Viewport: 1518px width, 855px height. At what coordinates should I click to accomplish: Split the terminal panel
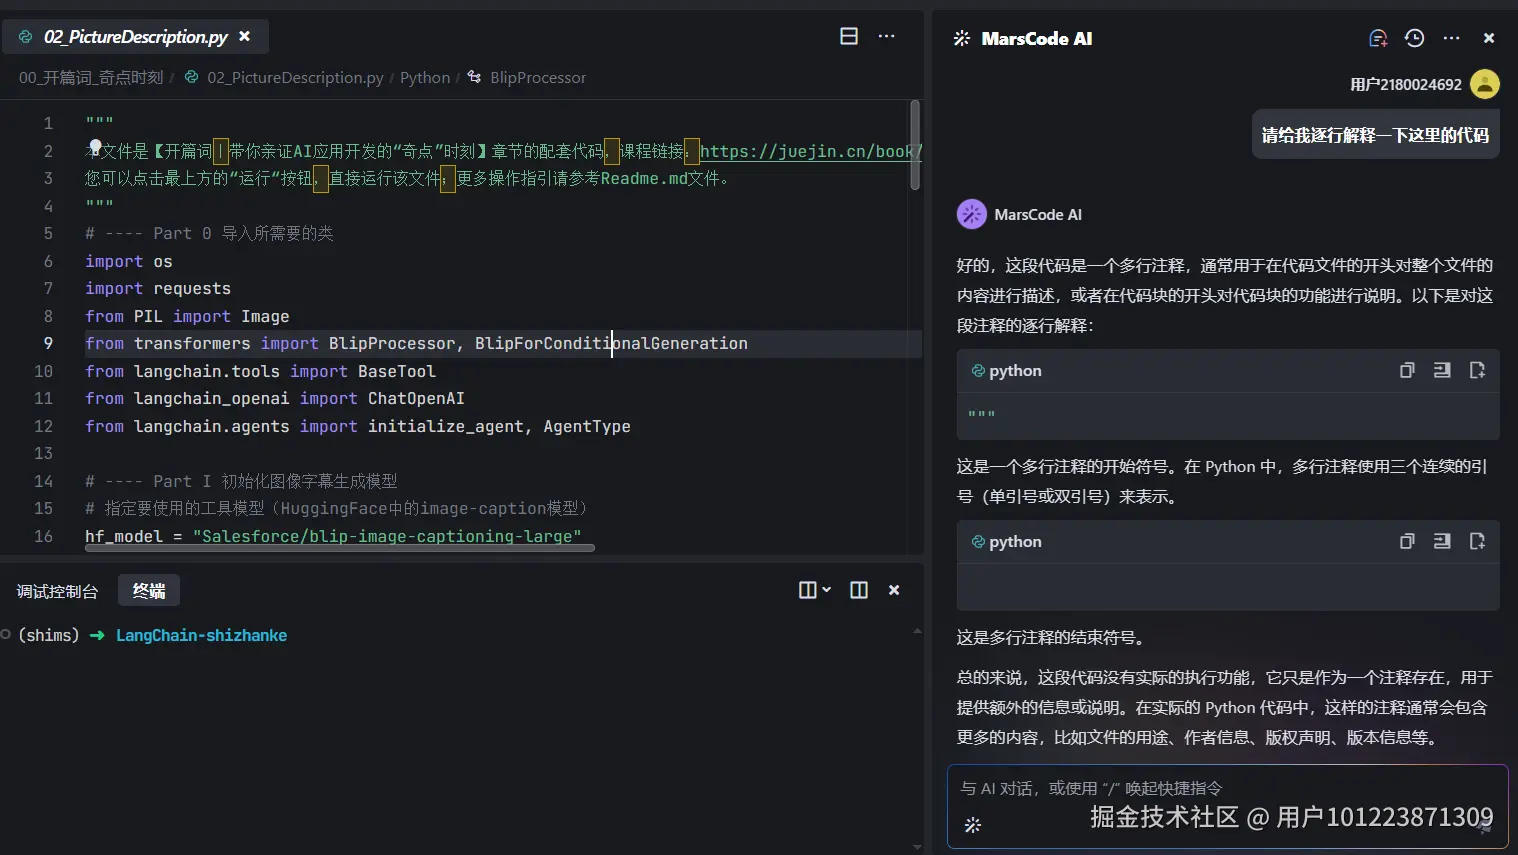(858, 589)
